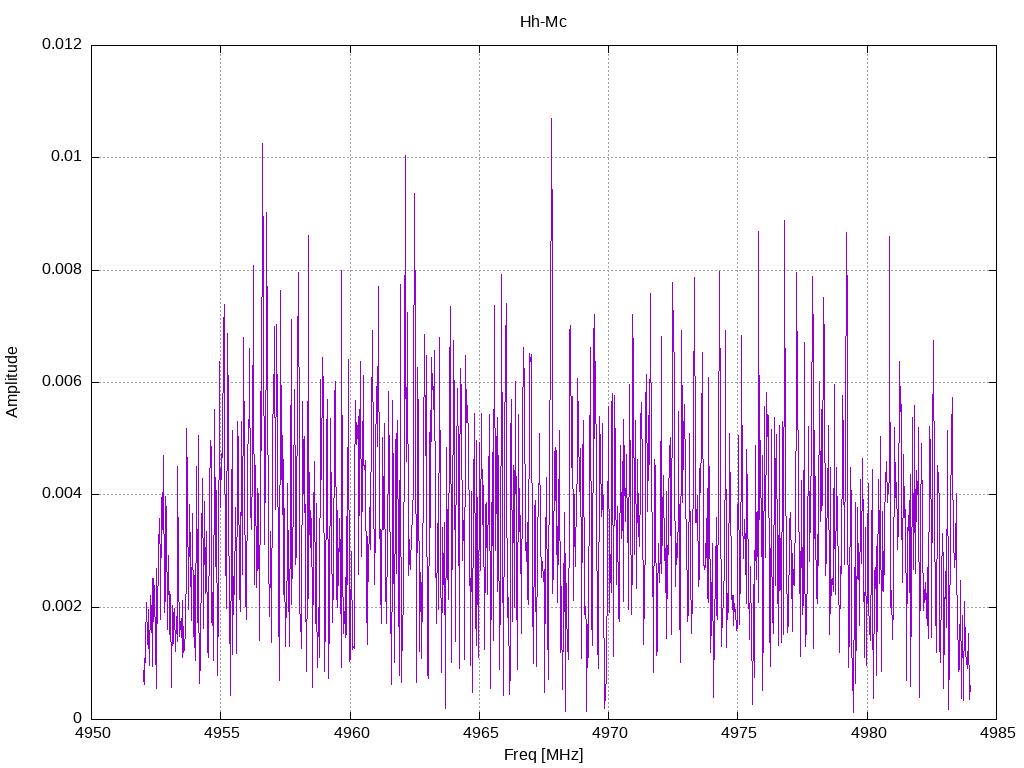Select y-axis tick label 0.002
1024x768 pixels.
62,606
